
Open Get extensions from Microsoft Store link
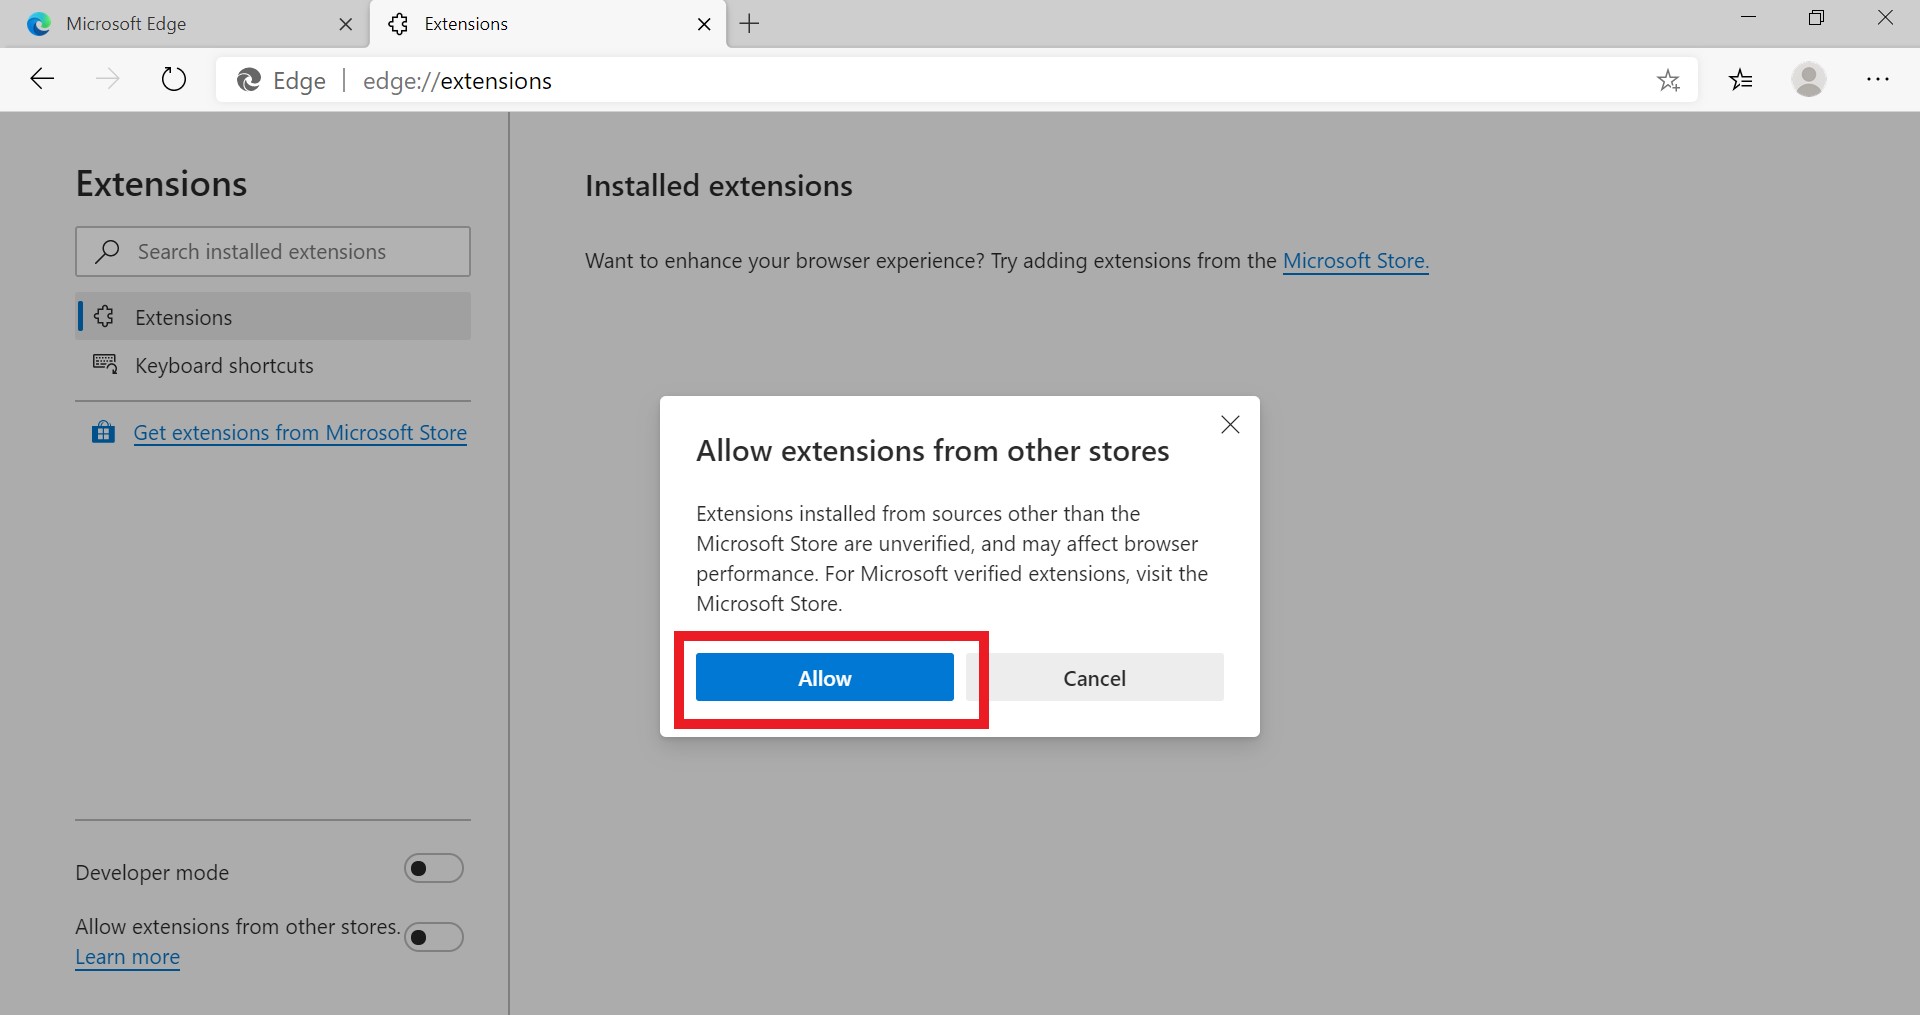(300, 432)
